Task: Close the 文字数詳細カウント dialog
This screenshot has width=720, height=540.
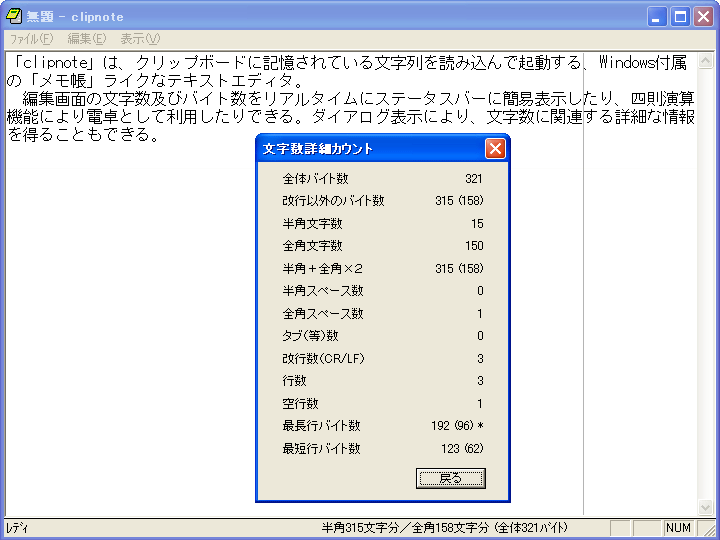Action: pos(495,148)
